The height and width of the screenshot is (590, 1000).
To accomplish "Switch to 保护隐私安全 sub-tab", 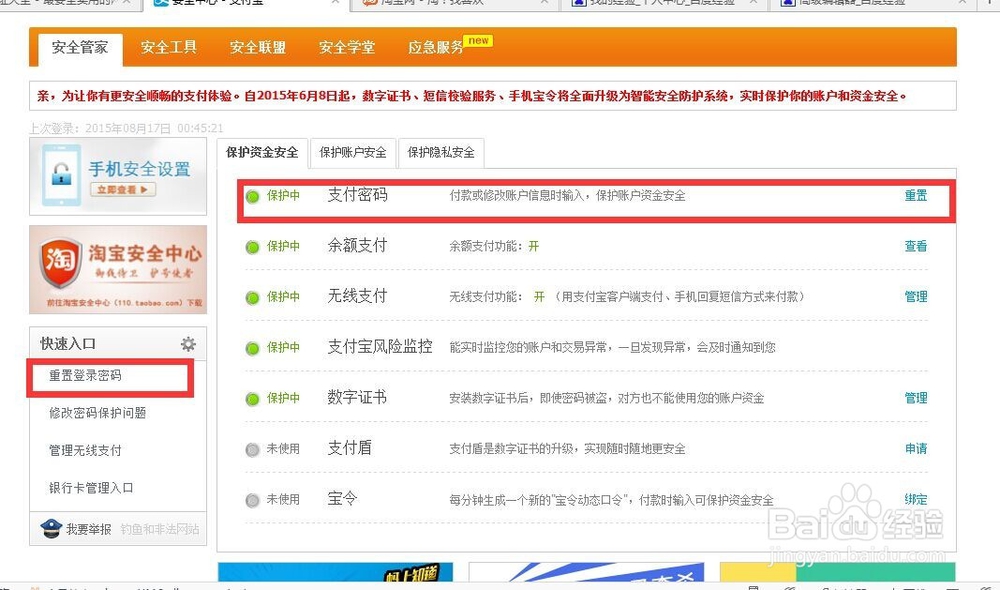I will [x=441, y=152].
